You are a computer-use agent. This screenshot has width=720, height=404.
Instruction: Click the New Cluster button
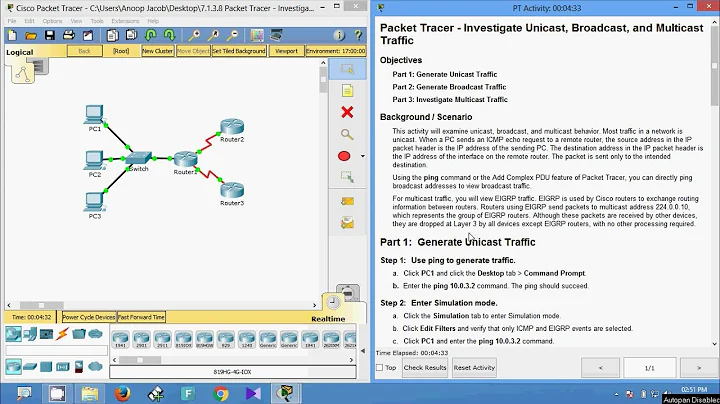[158, 51]
